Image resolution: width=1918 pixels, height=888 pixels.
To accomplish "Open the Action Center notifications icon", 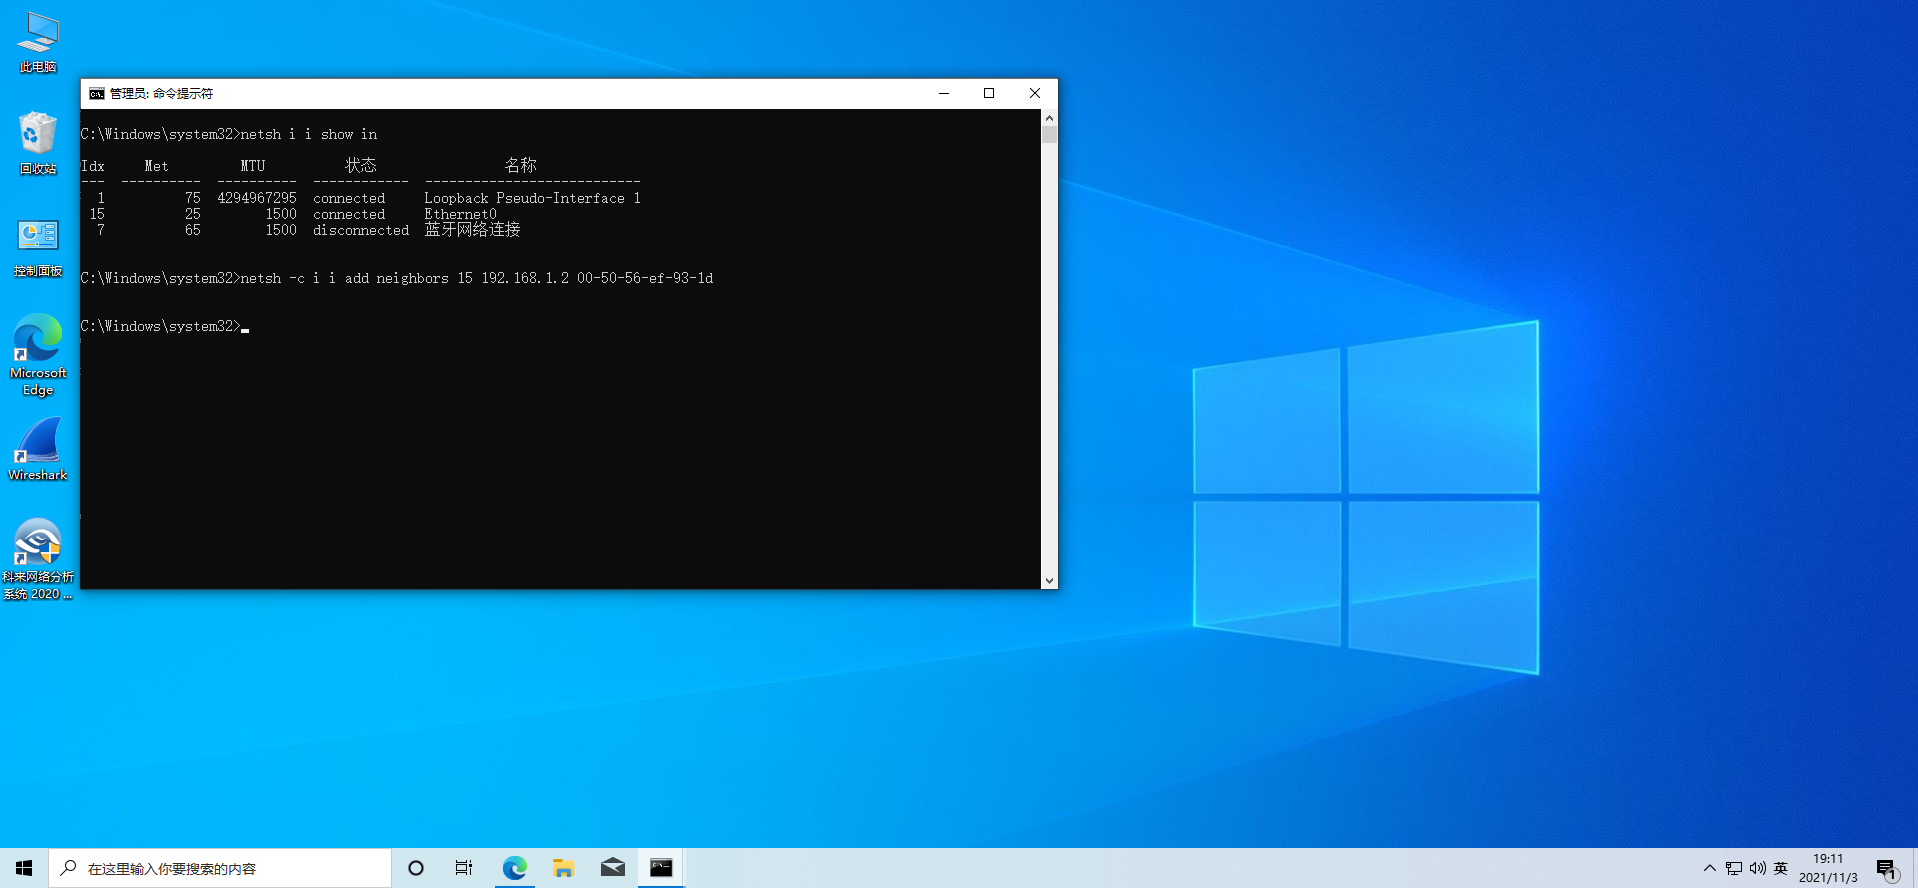I will [x=1886, y=868].
